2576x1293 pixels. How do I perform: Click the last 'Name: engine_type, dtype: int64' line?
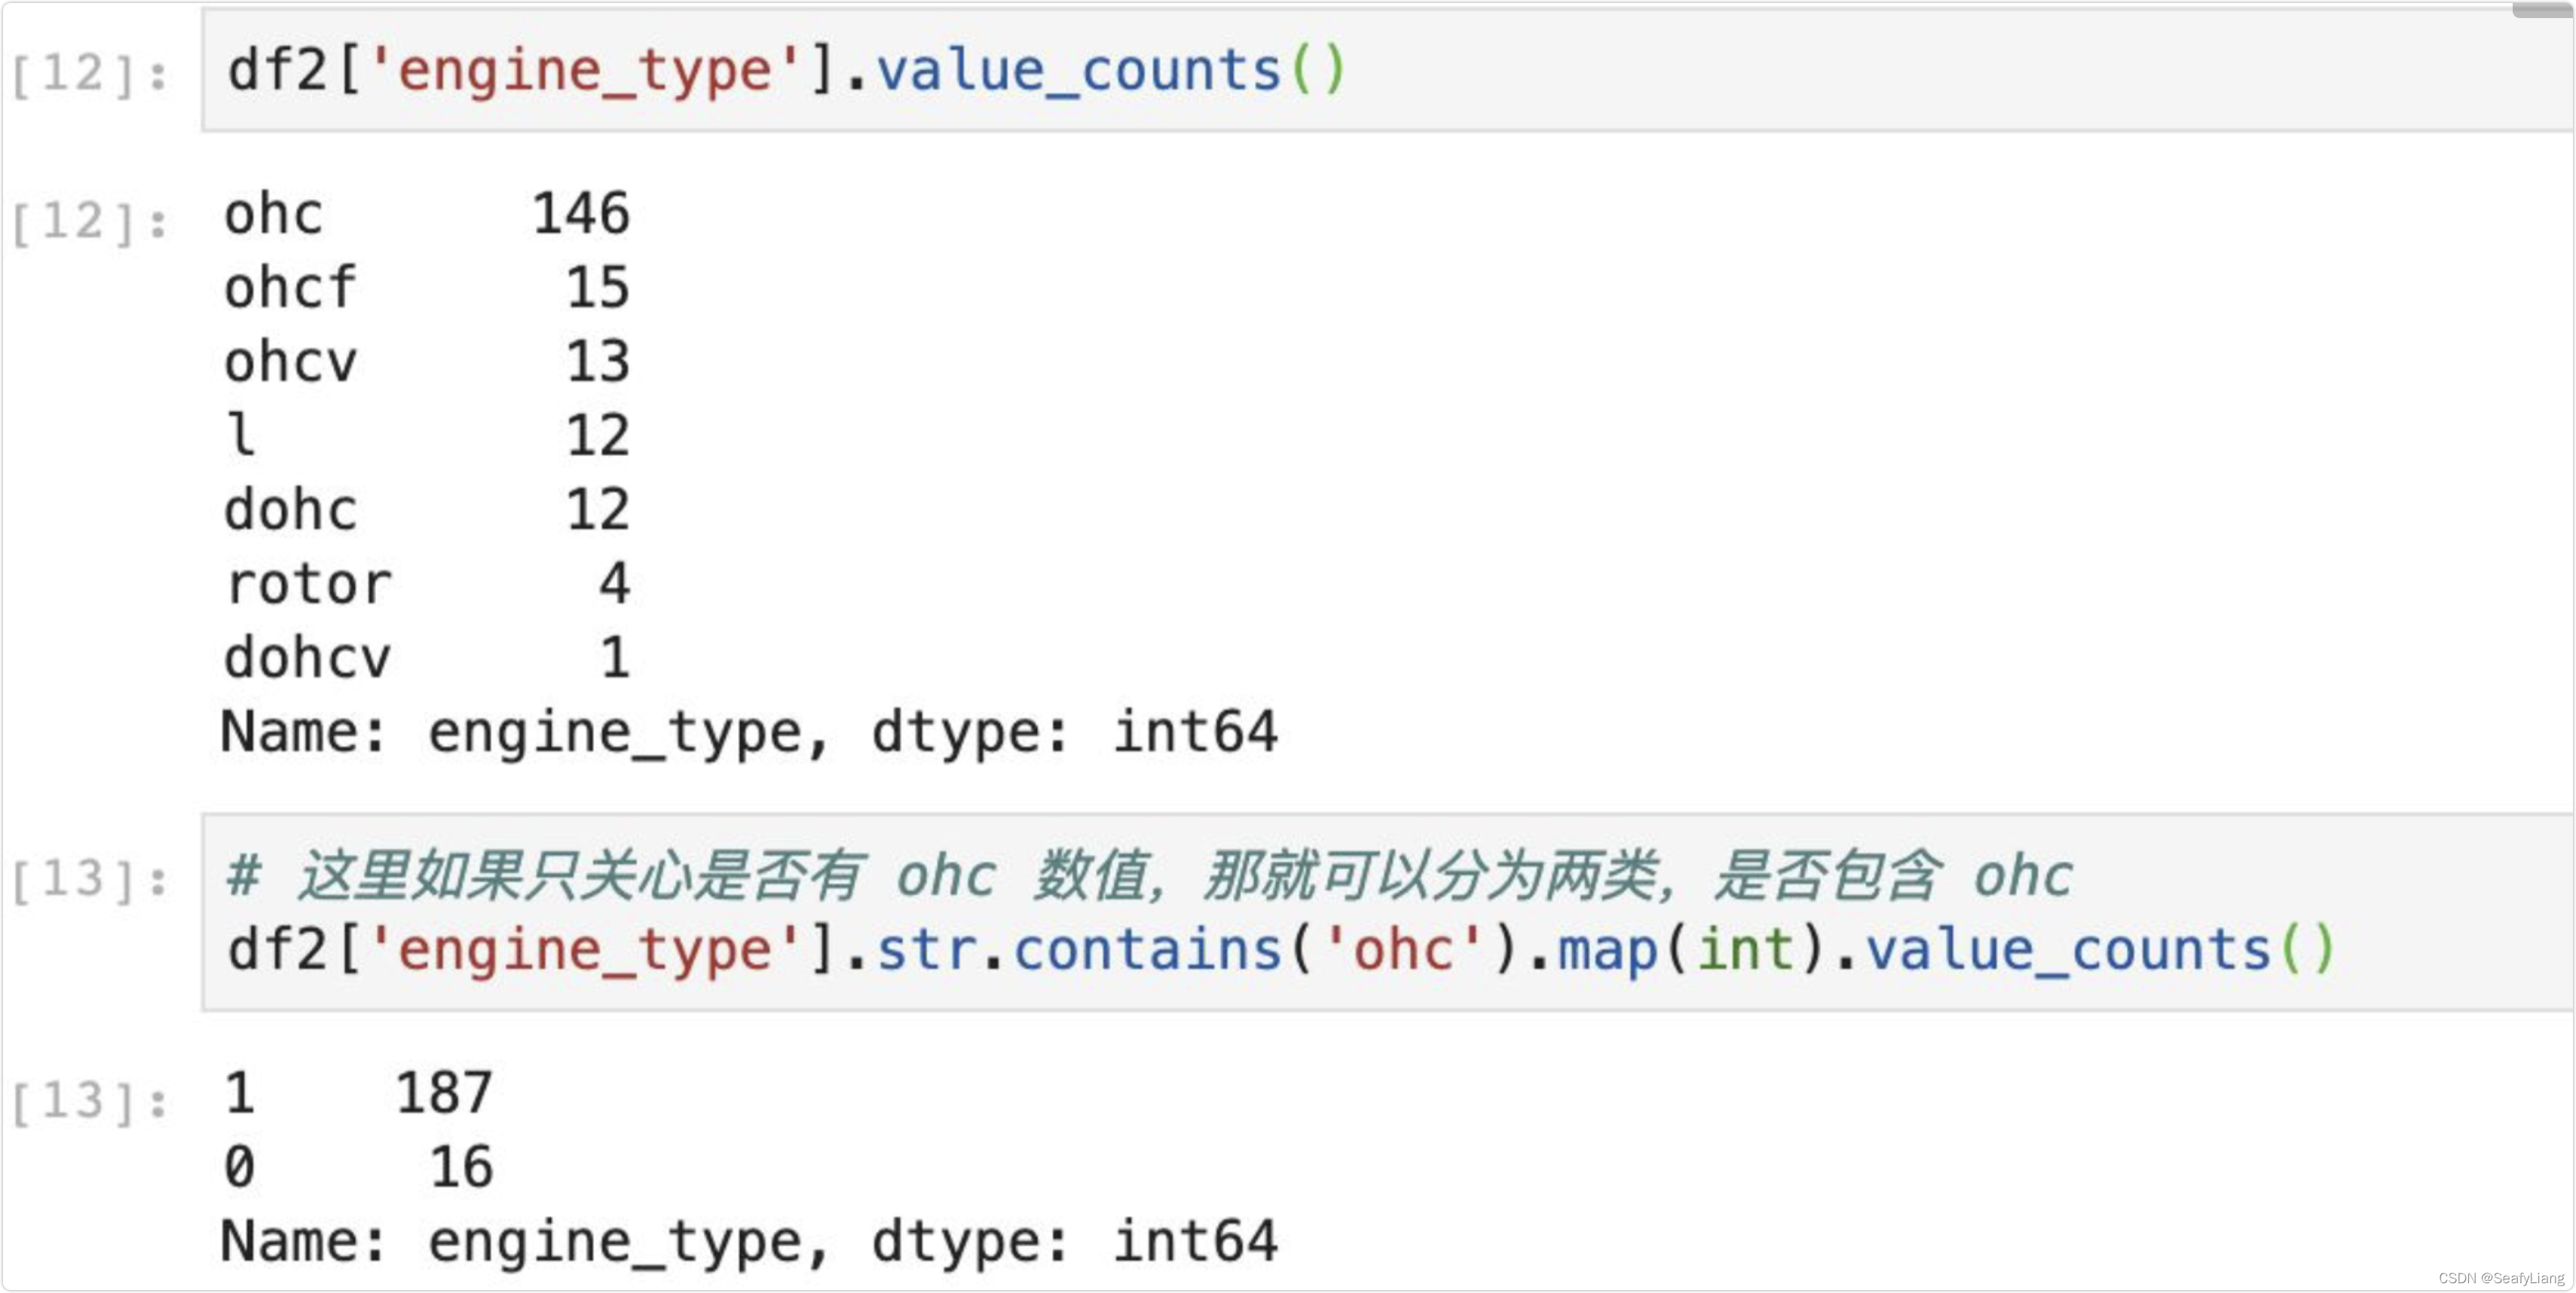click(x=748, y=1241)
